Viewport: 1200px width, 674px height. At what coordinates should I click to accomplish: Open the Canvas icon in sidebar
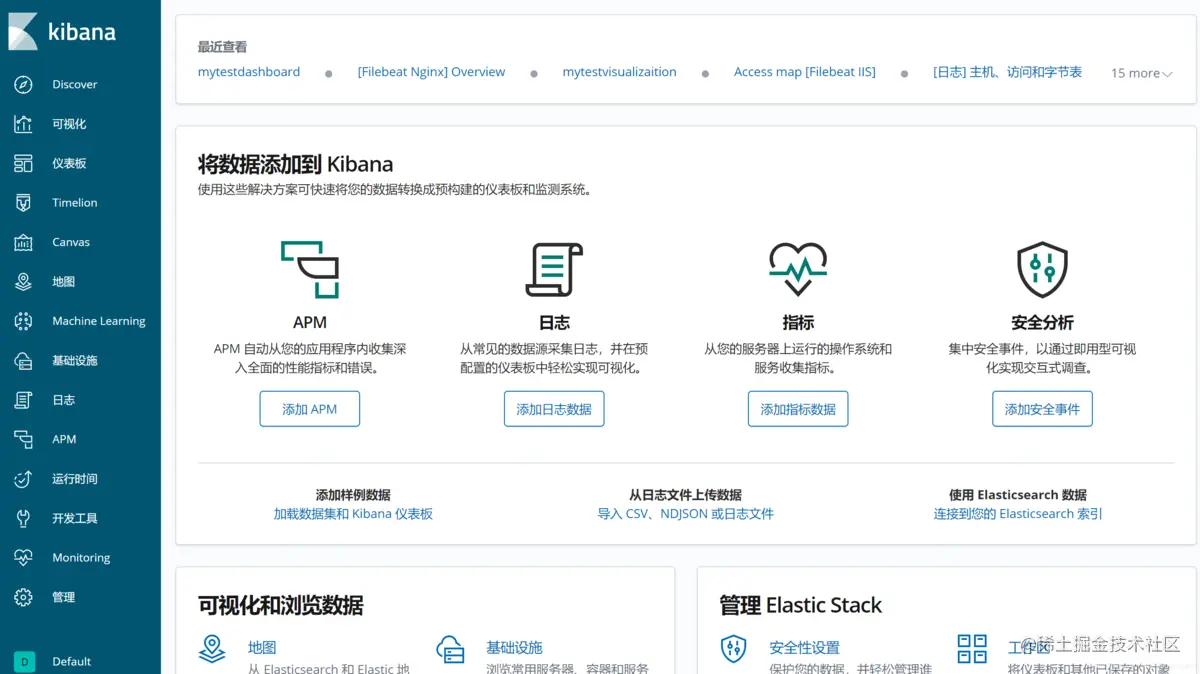point(23,242)
